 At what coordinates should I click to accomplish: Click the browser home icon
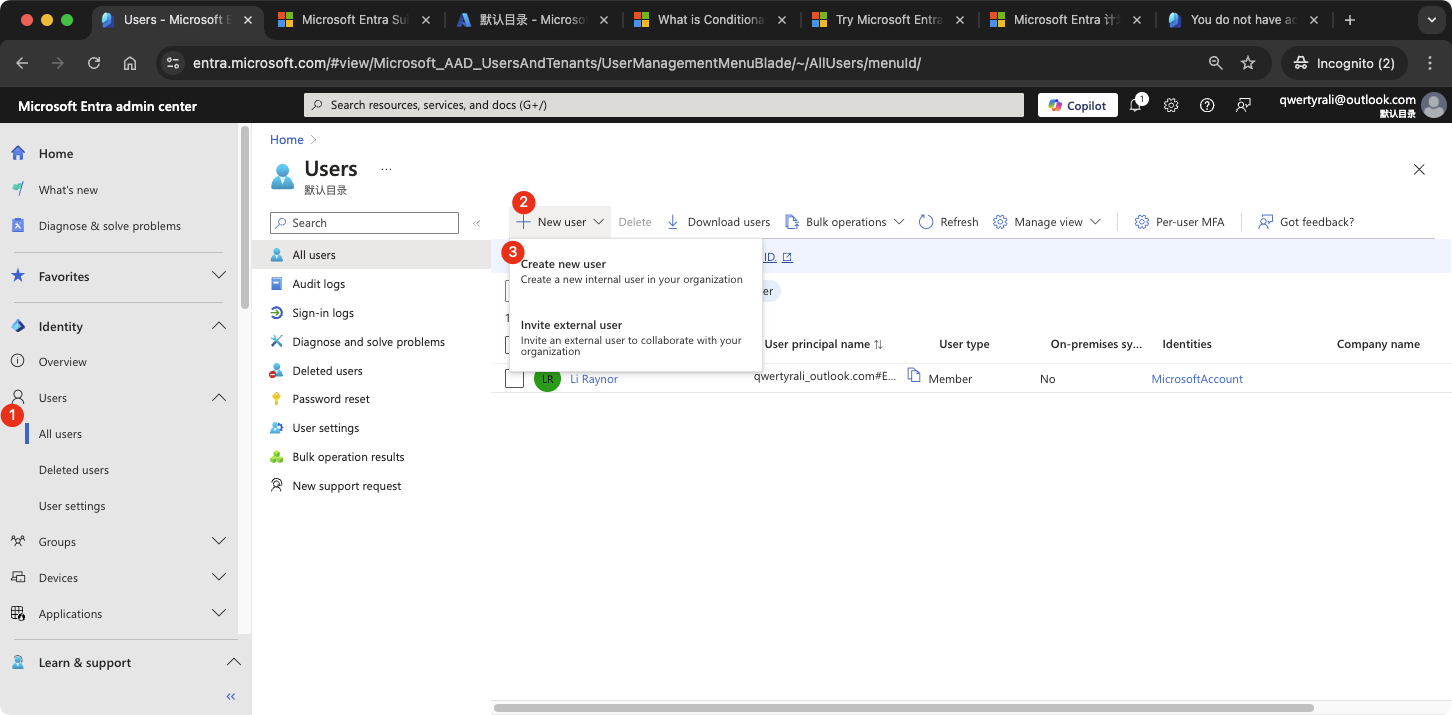pos(130,63)
